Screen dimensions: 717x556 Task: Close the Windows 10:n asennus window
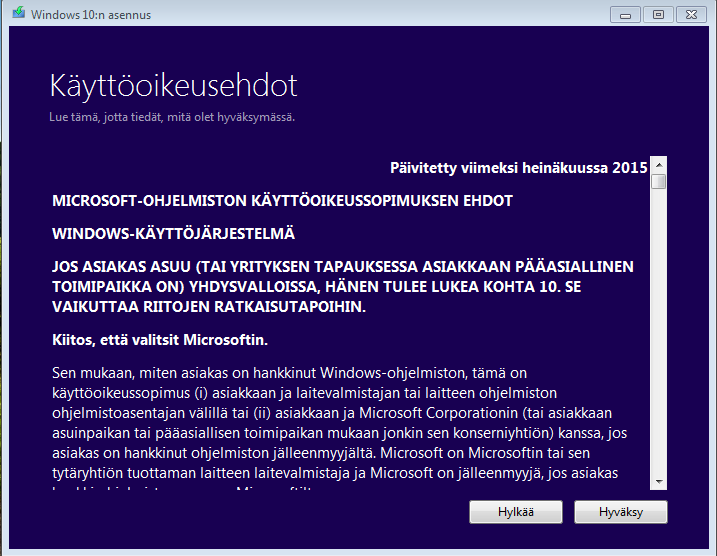coord(691,15)
